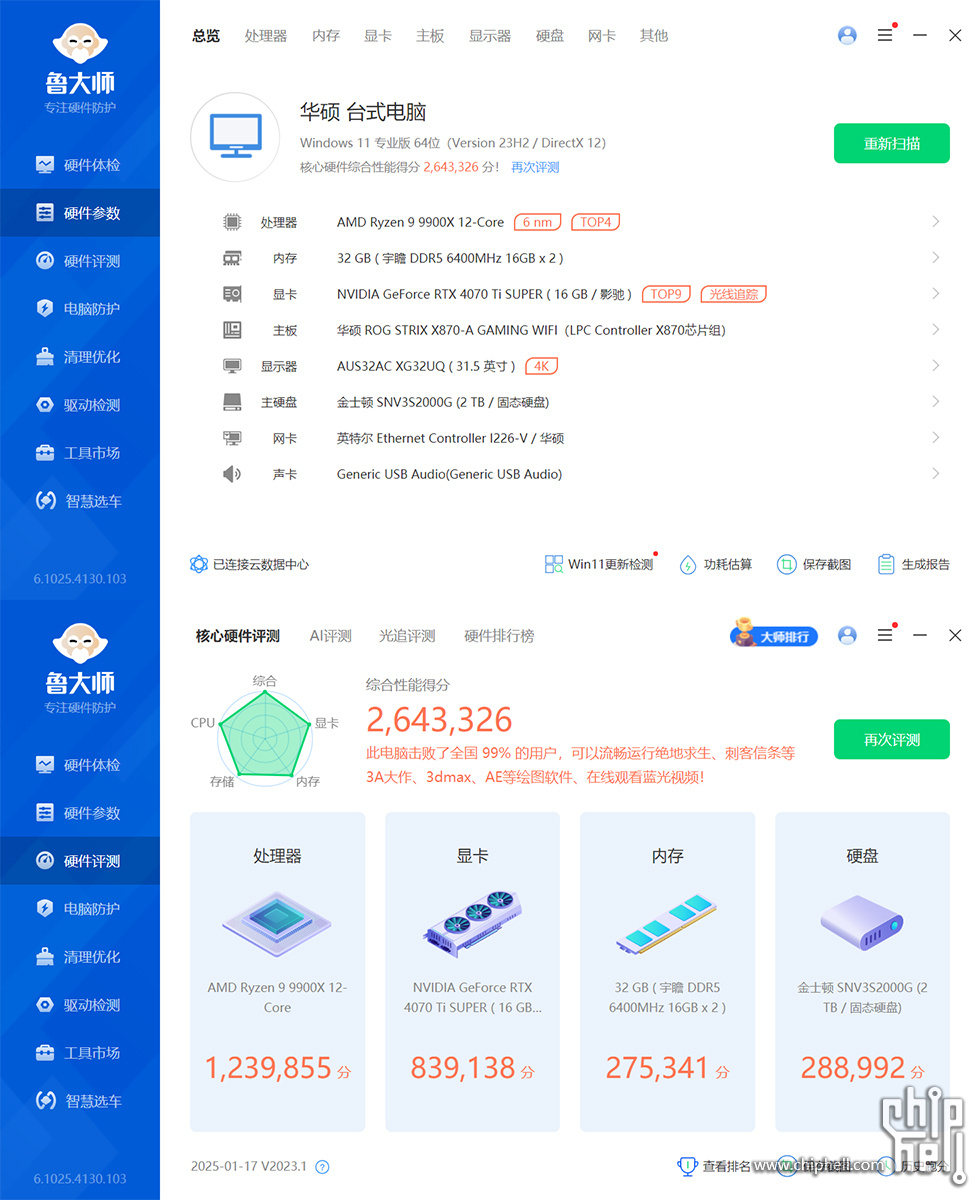Open 功耗估算 power estimate tool

(715, 564)
